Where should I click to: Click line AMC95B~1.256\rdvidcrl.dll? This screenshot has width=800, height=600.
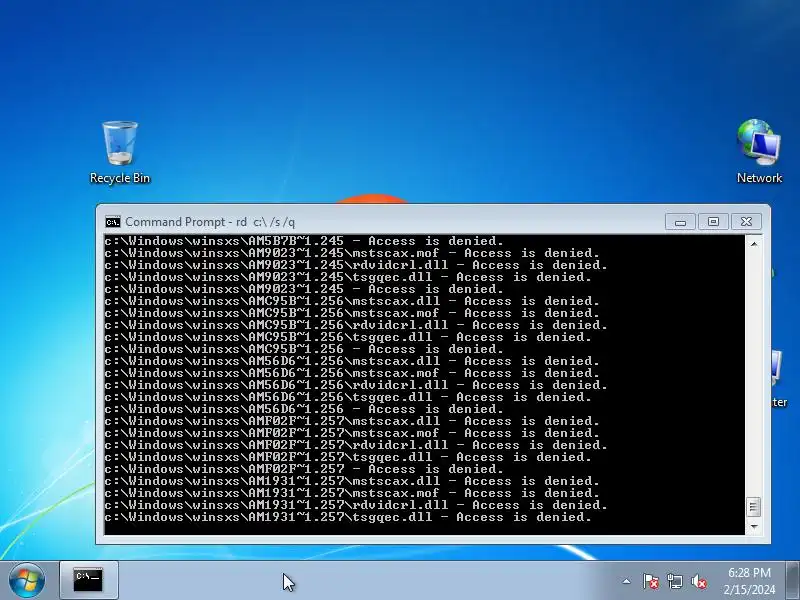pyautogui.click(x=356, y=325)
